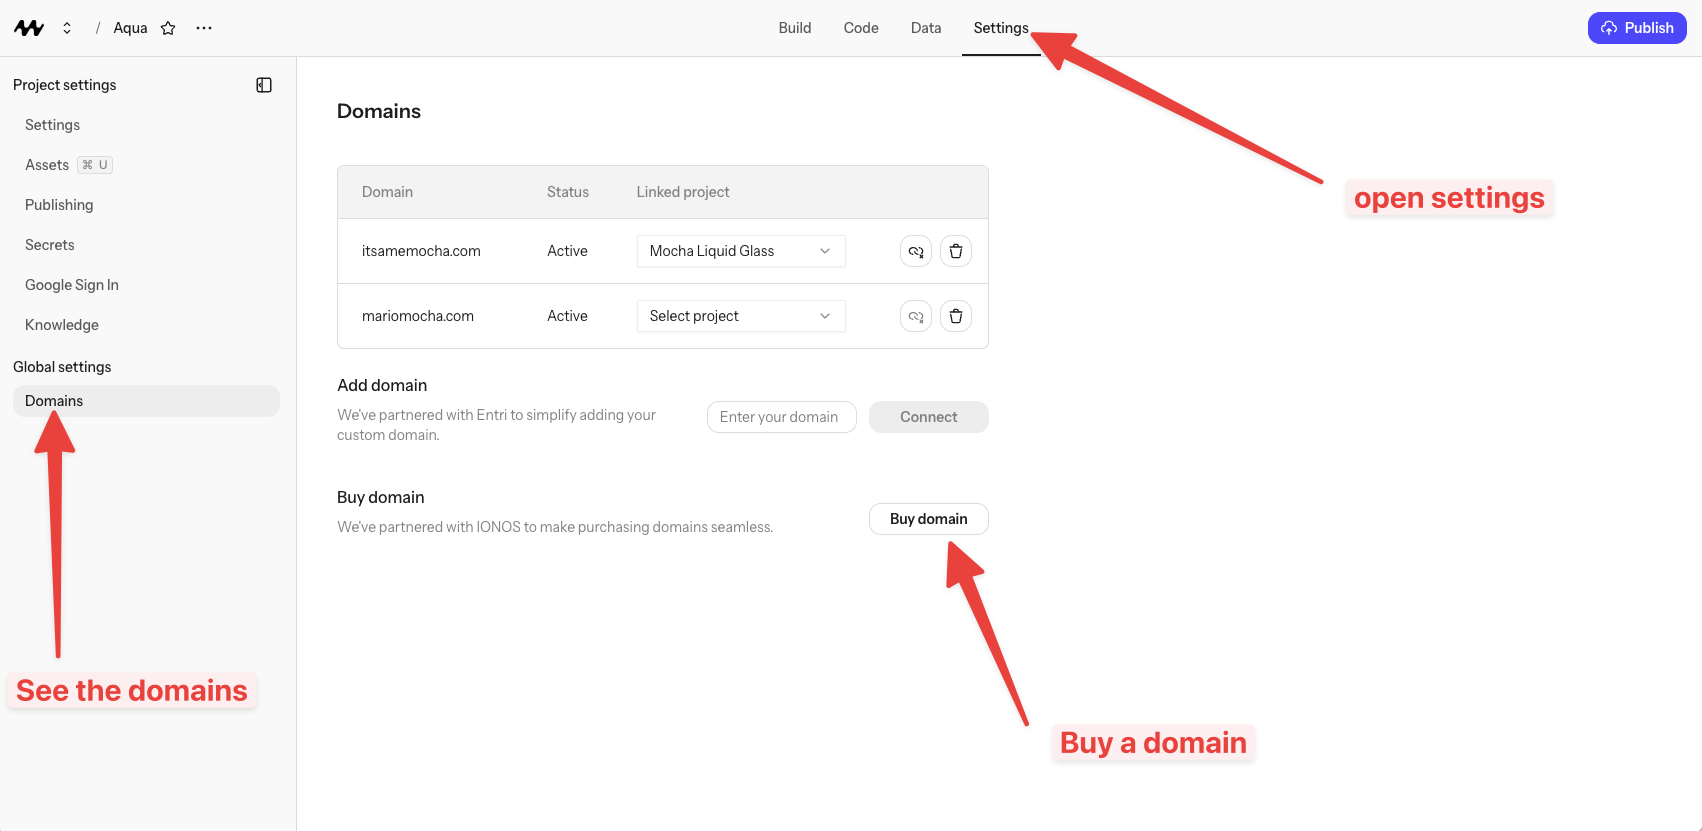Click the Aqua project name

[x=130, y=28]
